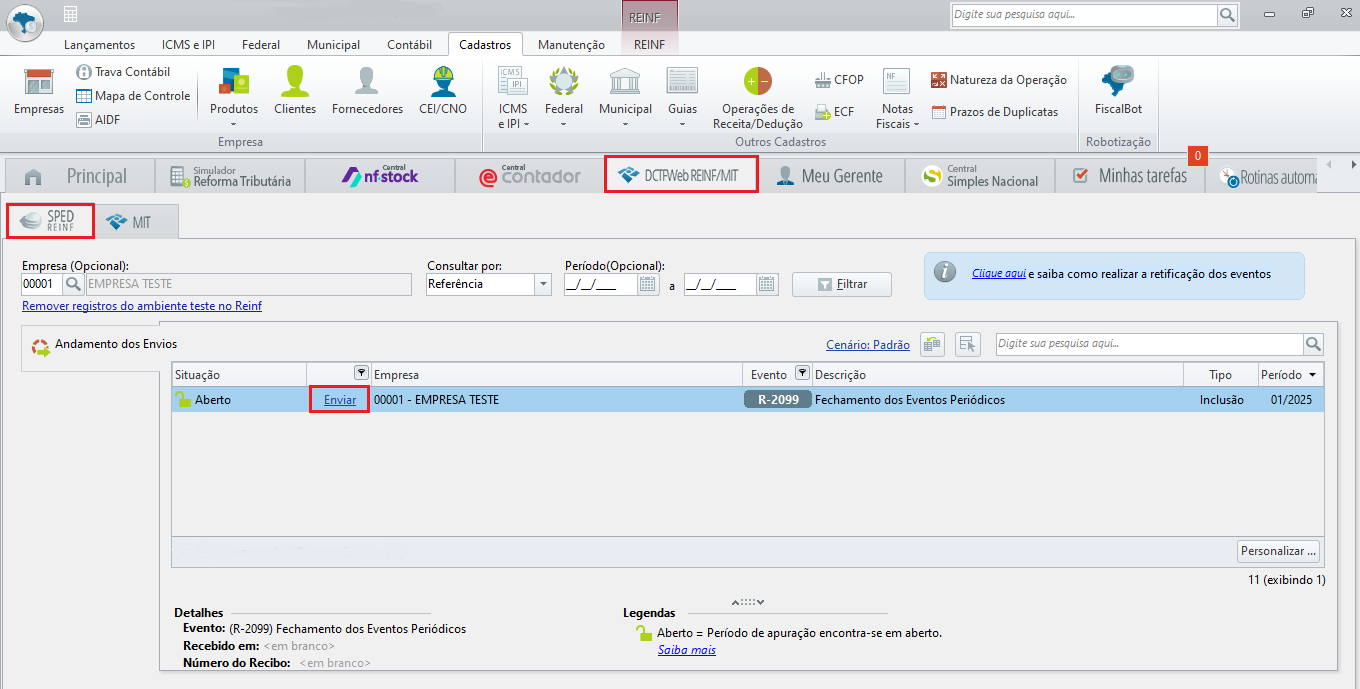Expand the Produtos dropdown in ribbon

(x=233, y=124)
